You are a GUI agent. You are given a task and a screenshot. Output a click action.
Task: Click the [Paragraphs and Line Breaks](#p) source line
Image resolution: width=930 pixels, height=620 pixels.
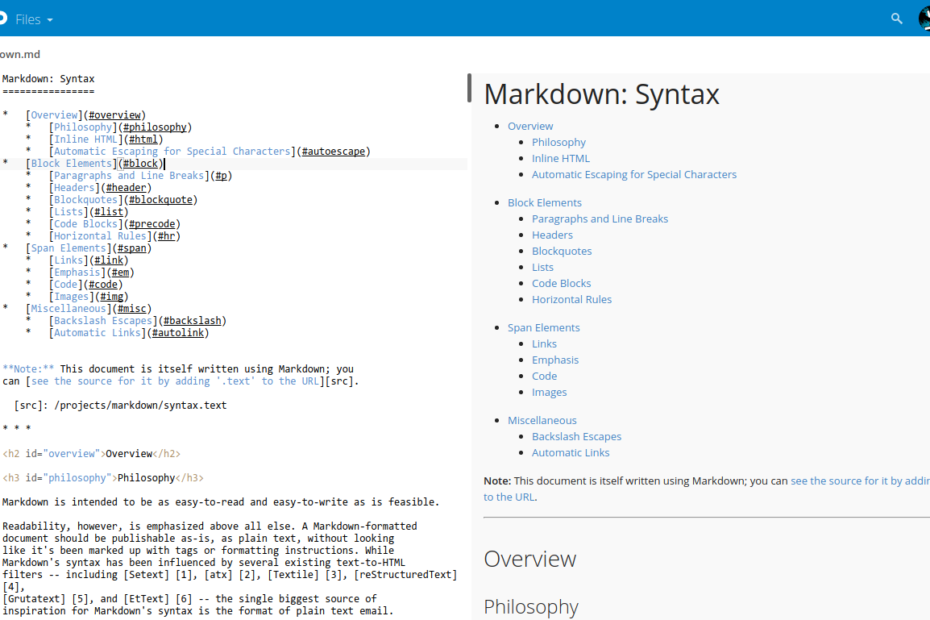point(141,176)
